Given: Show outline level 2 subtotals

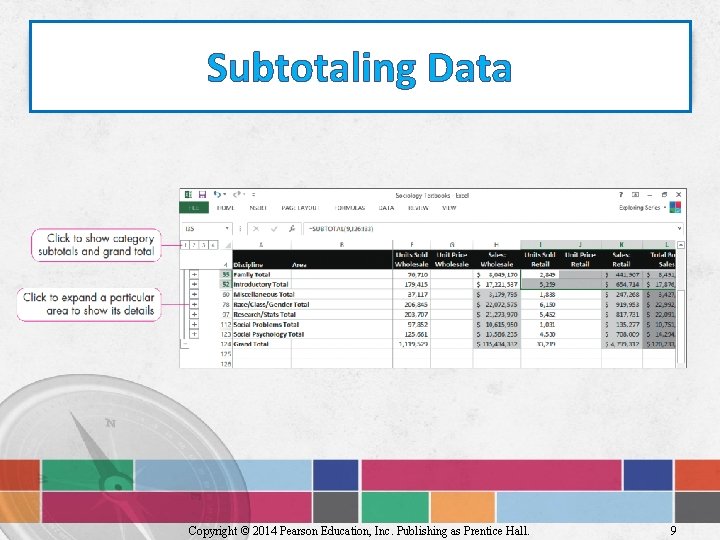Looking at the screenshot, I should pos(194,245).
